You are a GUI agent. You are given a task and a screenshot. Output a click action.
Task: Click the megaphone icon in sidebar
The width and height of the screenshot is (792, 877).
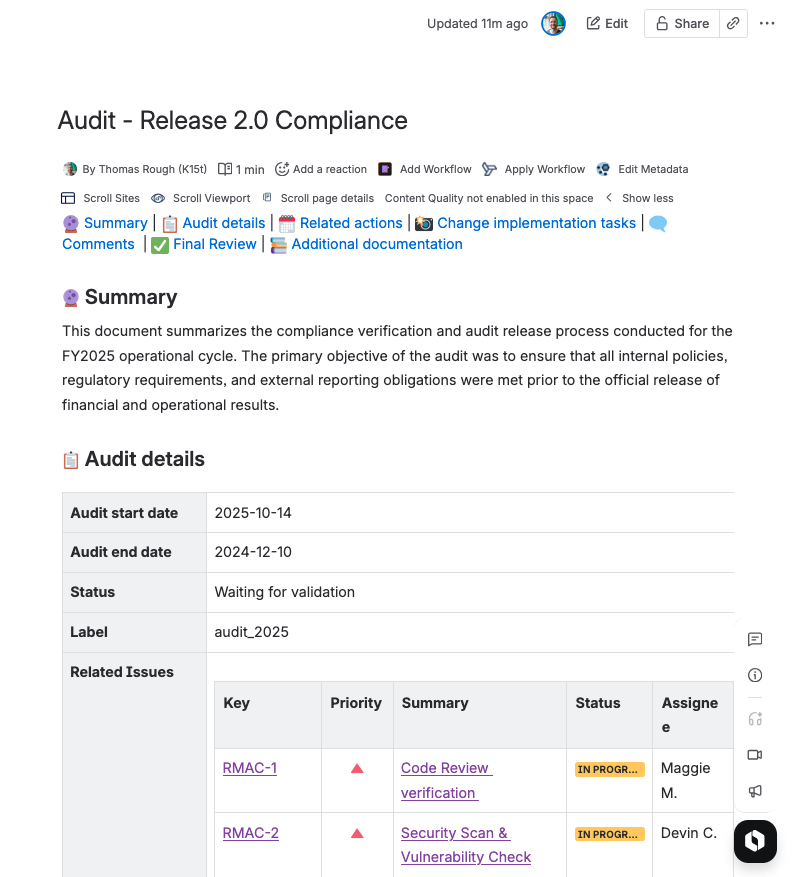(755, 791)
